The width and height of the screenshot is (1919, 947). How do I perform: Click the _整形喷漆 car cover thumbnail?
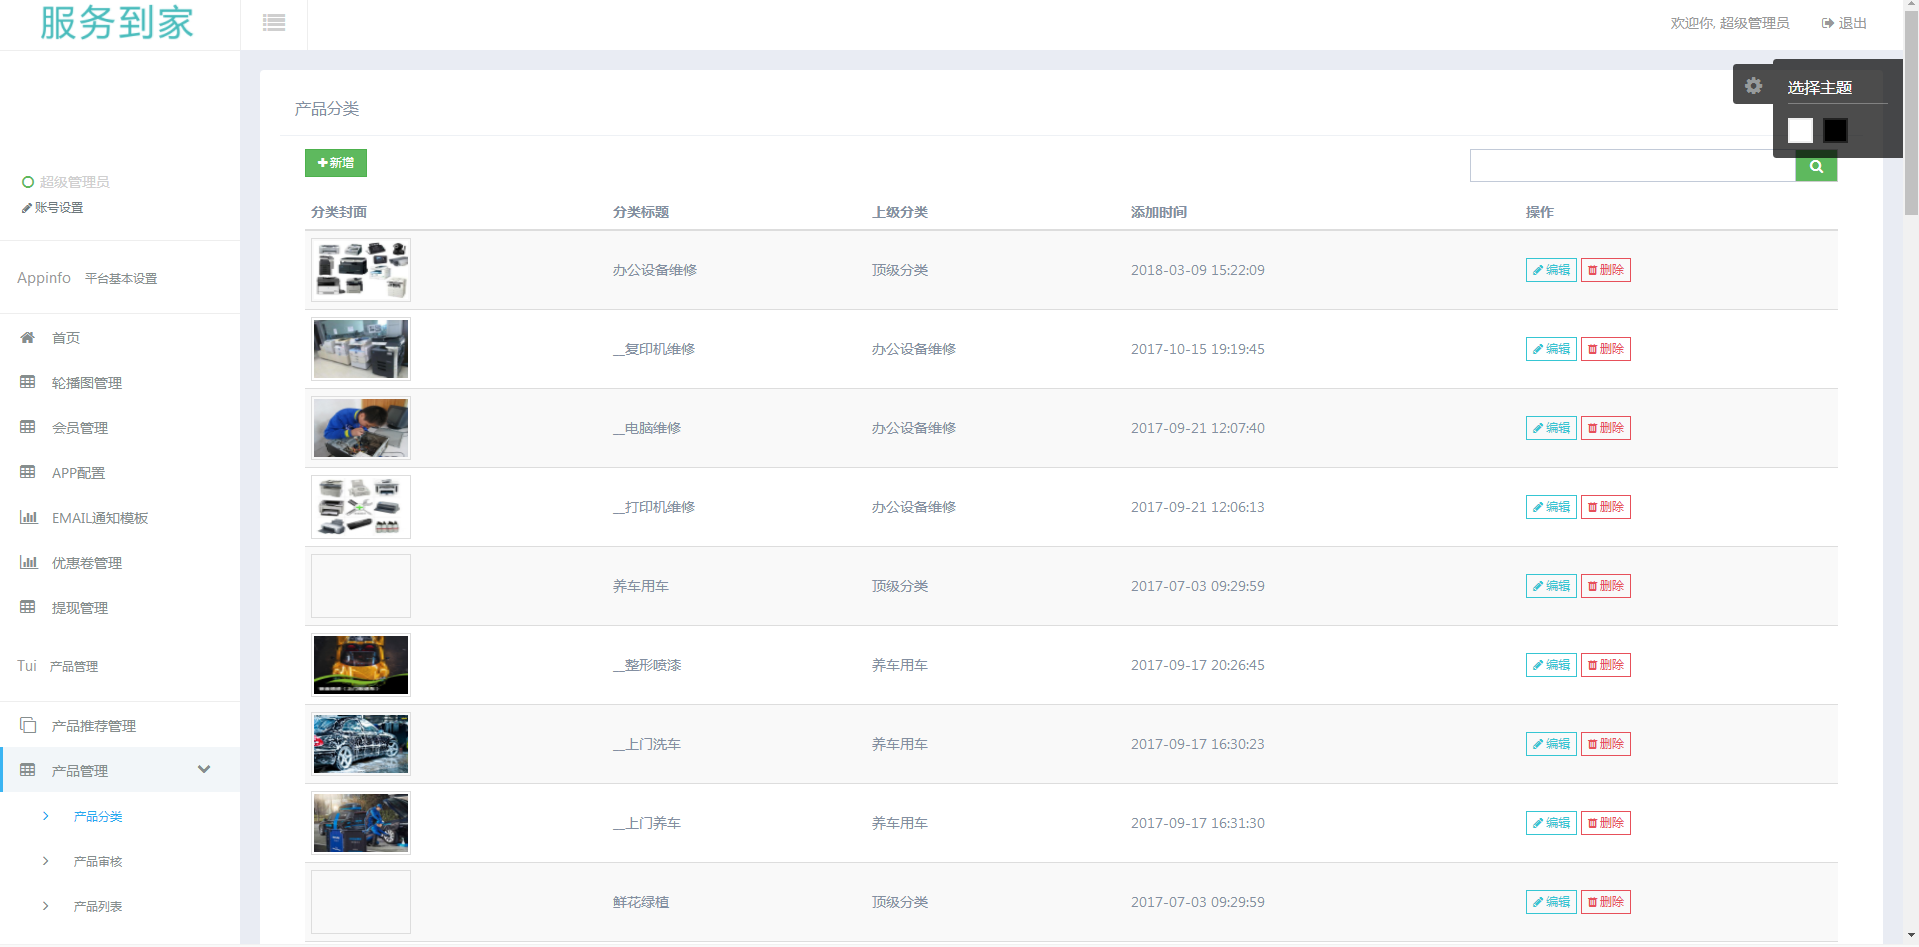pos(361,665)
